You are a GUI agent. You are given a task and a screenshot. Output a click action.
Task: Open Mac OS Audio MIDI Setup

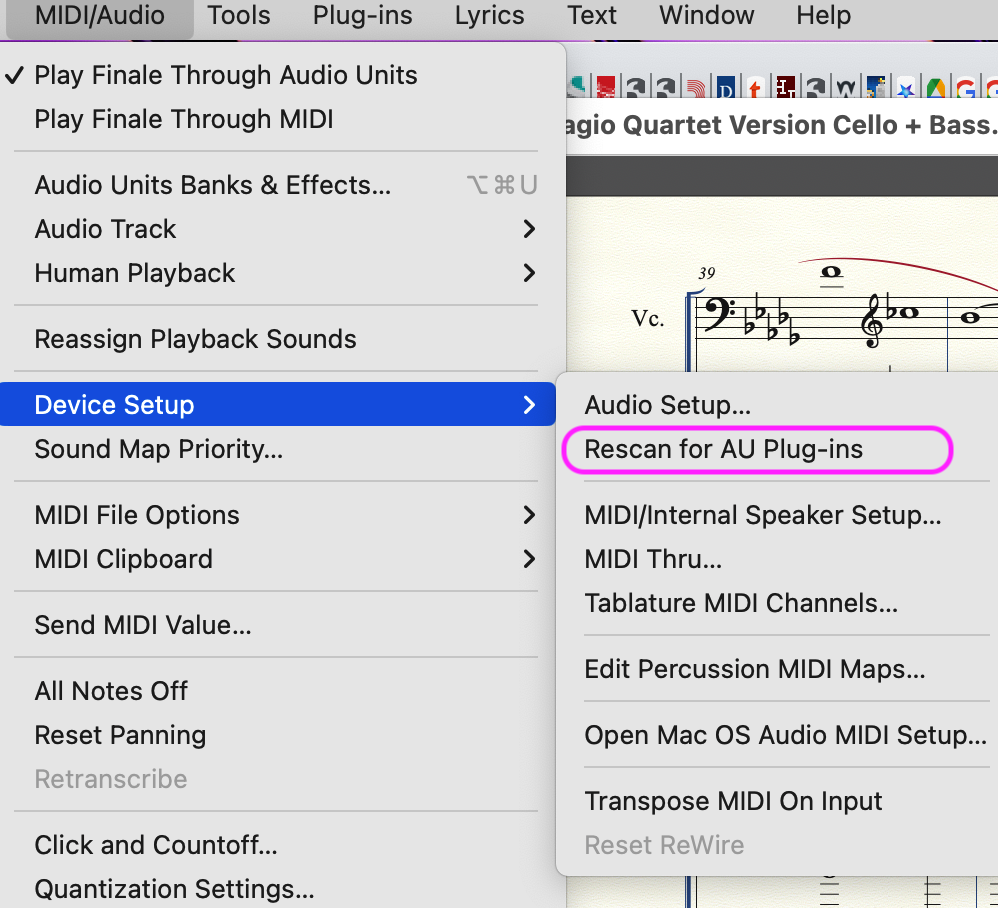click(x=785, y=735)
